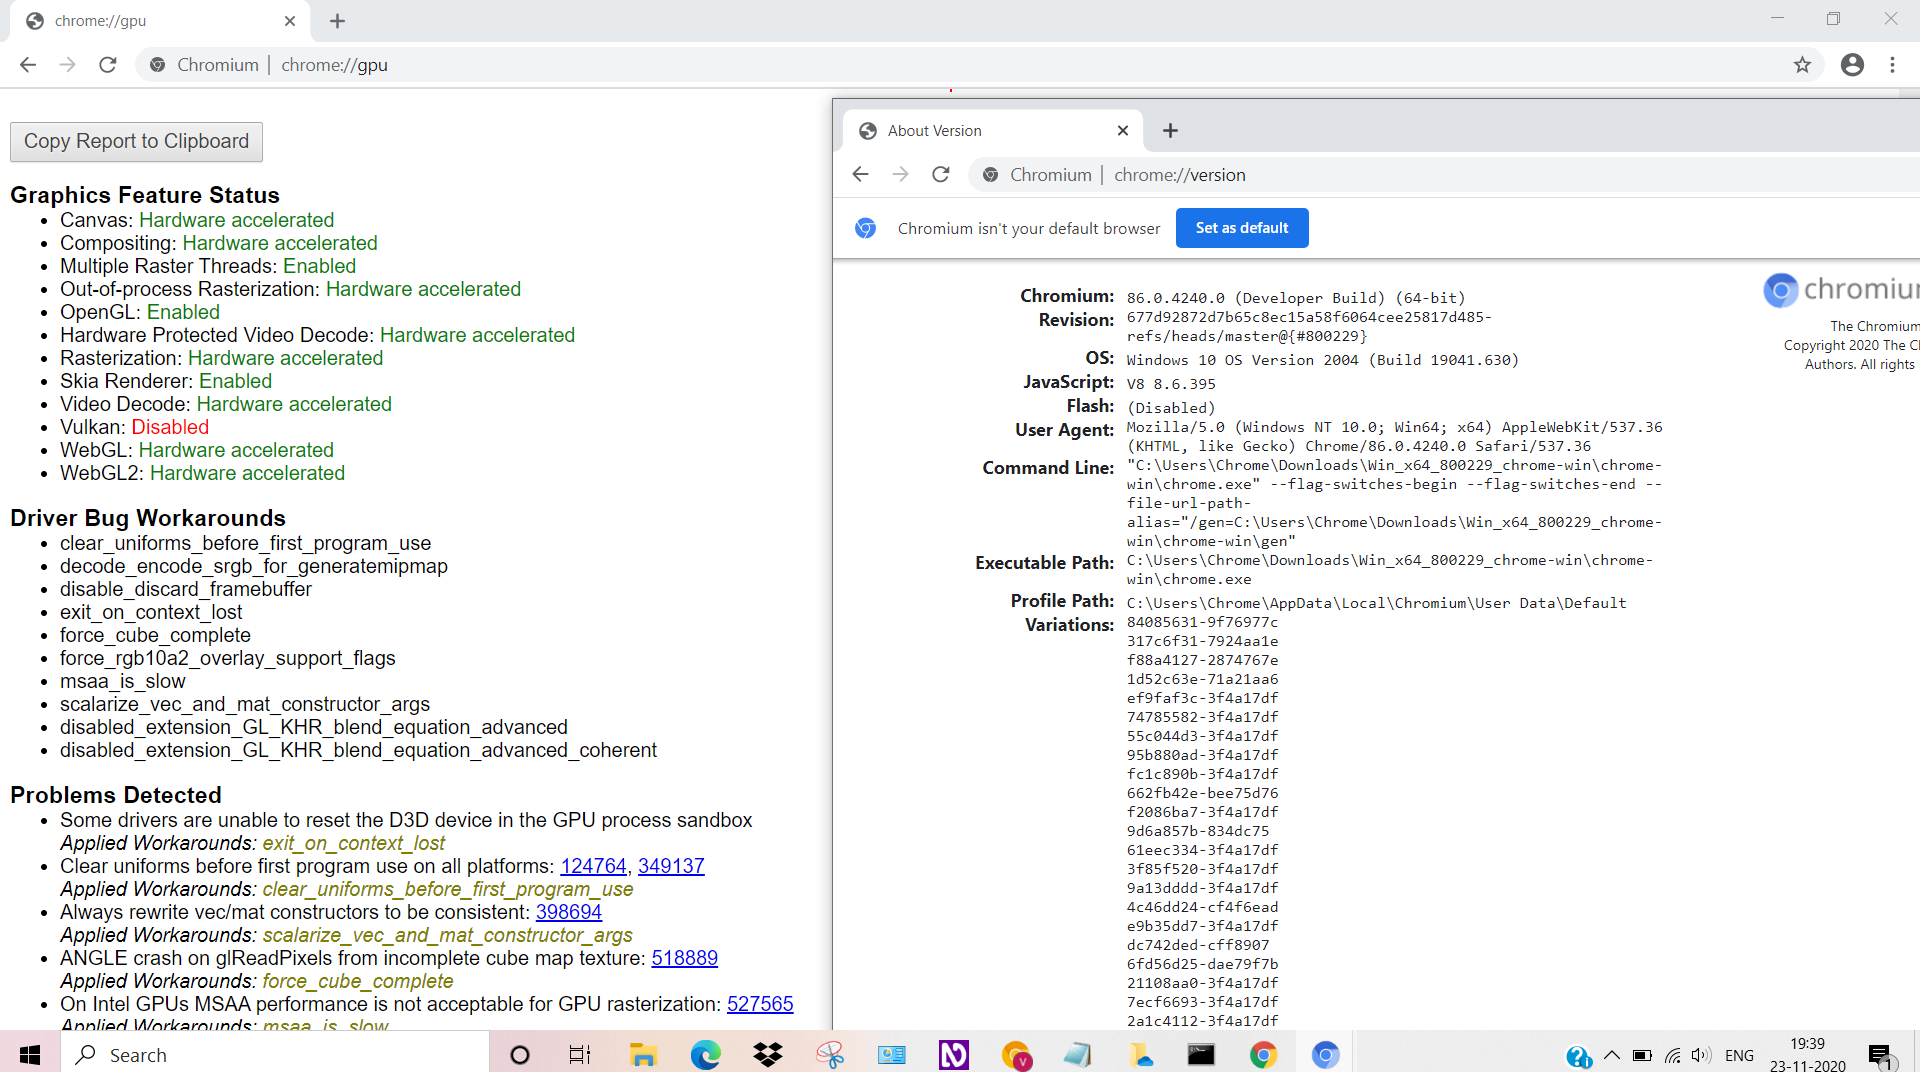The image size is (1920, 1072).
Task: Go back in the chrome://gpu window
Action: pyautogui.click(x=28, y=65)
